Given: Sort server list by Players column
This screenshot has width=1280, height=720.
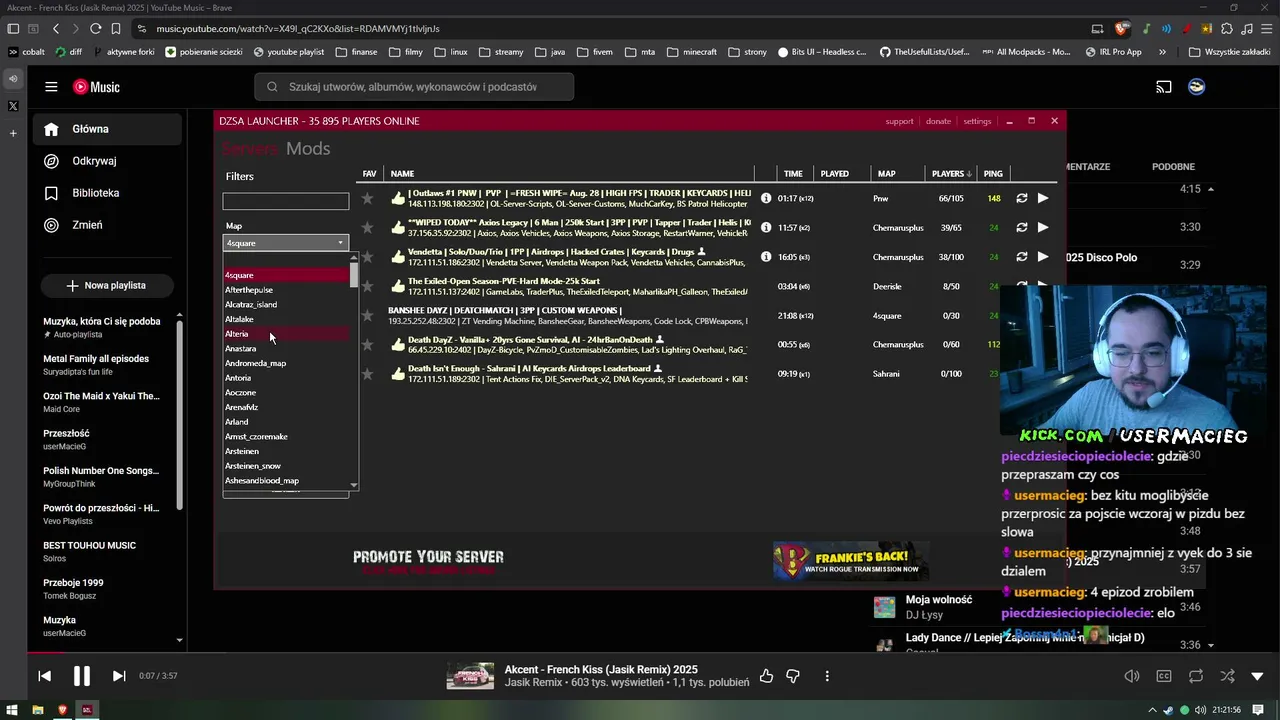Looking at the screenshot, I should point(951,174).
